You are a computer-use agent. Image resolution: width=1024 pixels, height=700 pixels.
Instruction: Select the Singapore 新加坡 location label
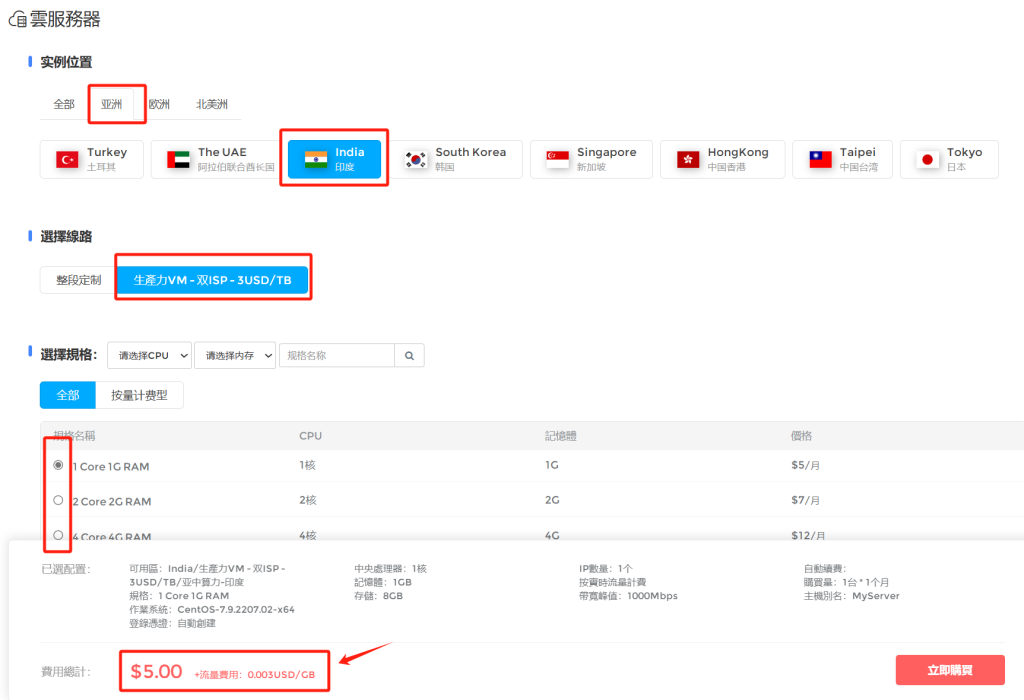click(607, 159)
